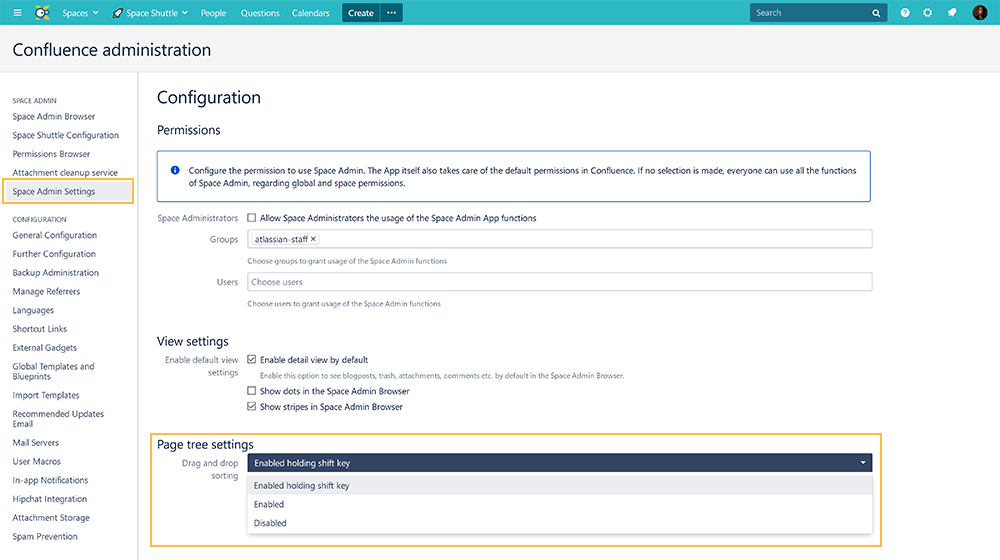Remove the atlassian-staff group tag
1000x560 pixels.
pyautogui.click(x=313, y=239)
